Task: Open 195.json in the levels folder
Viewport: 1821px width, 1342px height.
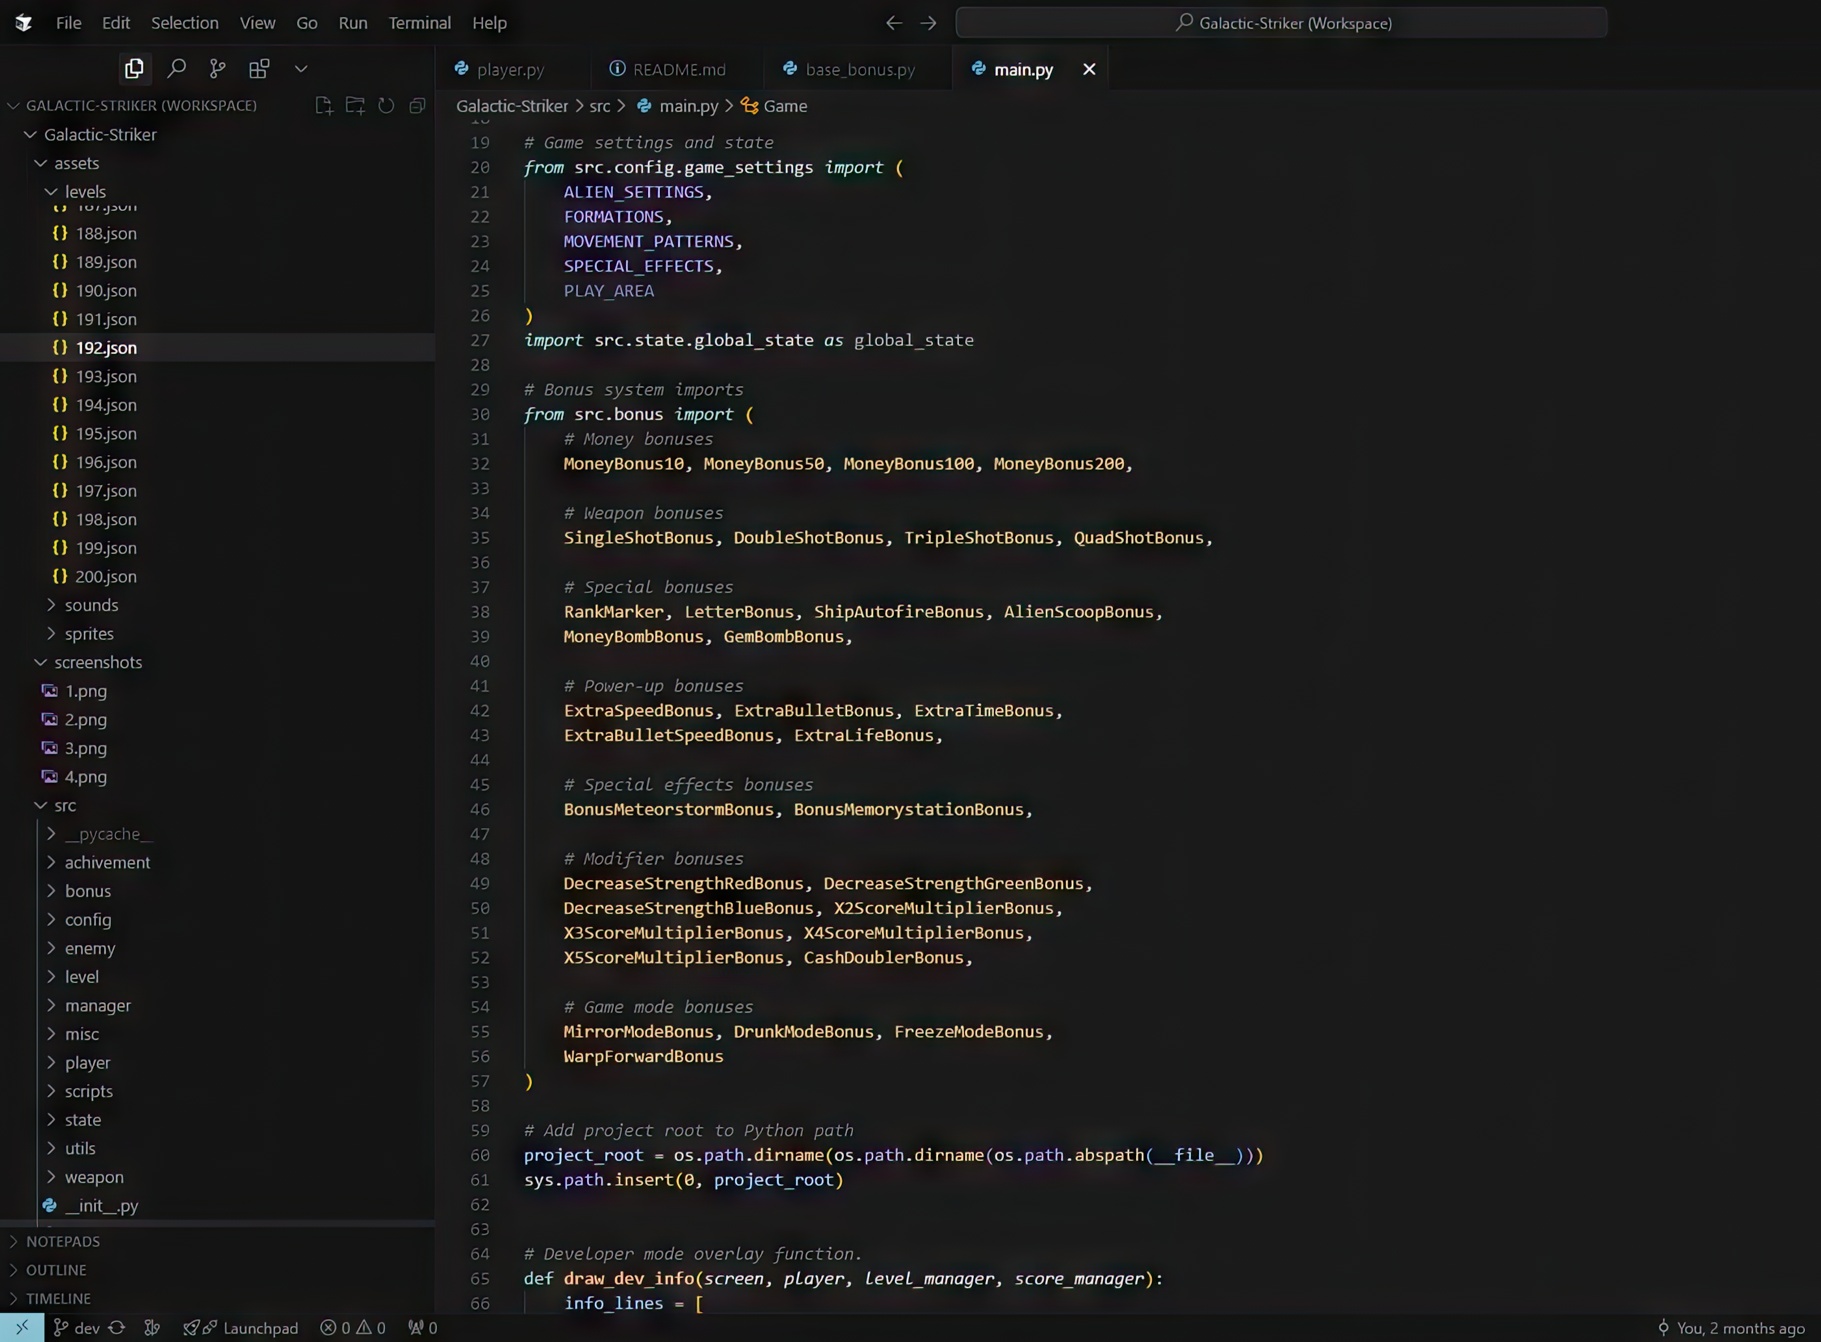Action: (106, 433)
